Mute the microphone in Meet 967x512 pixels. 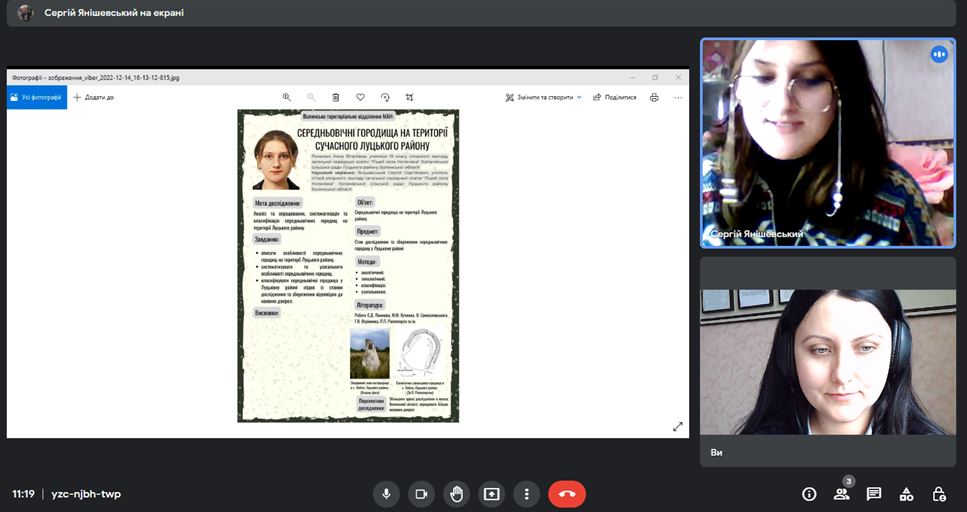pyautogui.click(x=386, y=494)
